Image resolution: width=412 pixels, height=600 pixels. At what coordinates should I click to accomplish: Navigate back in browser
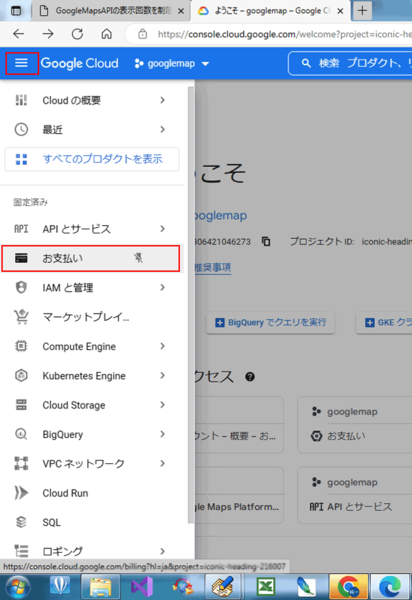coord(18,34)
